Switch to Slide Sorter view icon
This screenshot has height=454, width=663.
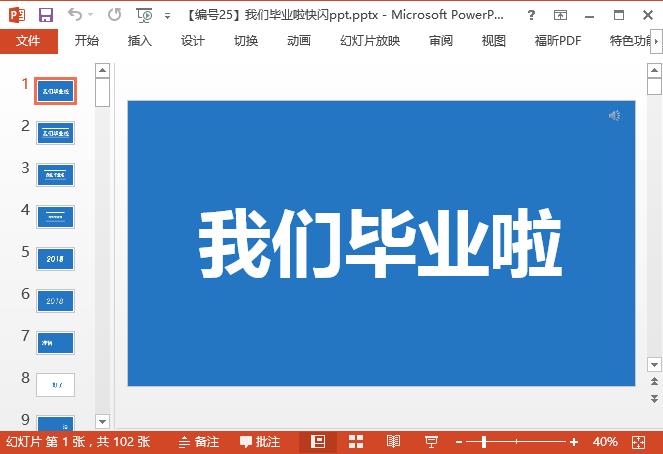[355, 441]
